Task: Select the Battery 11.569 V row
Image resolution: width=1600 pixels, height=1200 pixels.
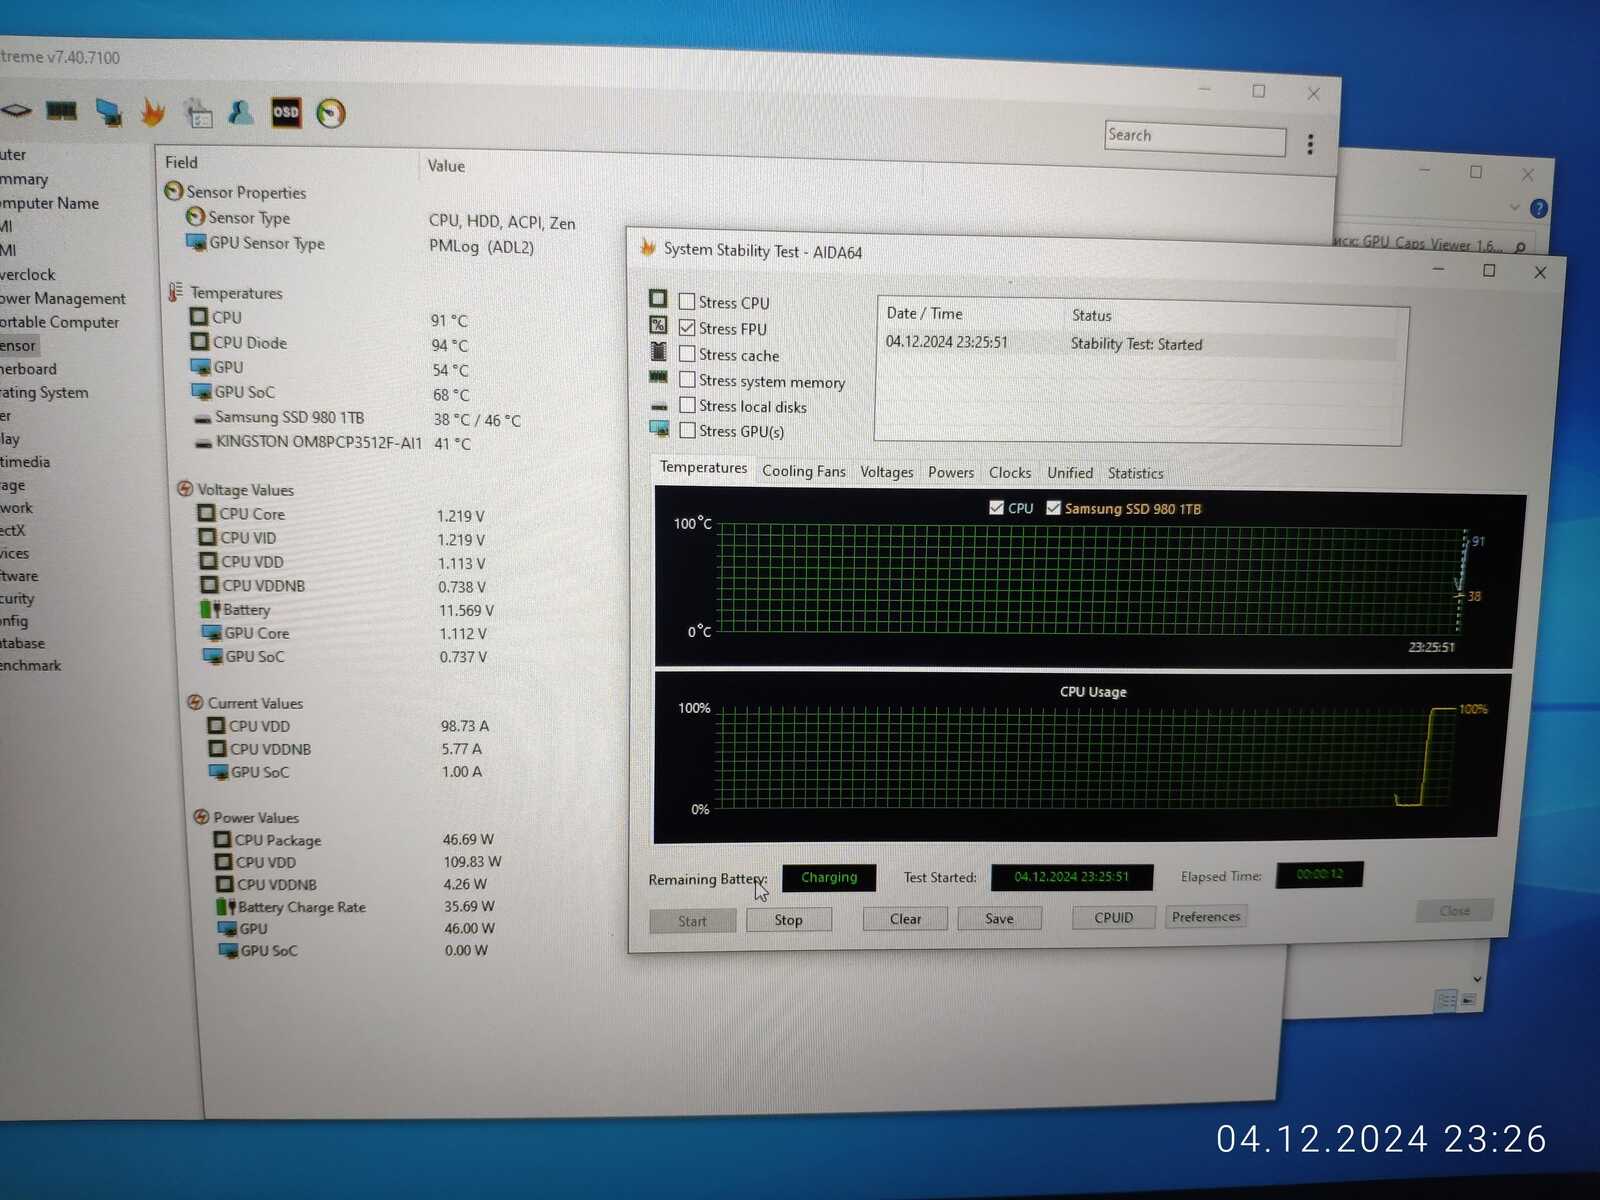Action: pos(347,609)
